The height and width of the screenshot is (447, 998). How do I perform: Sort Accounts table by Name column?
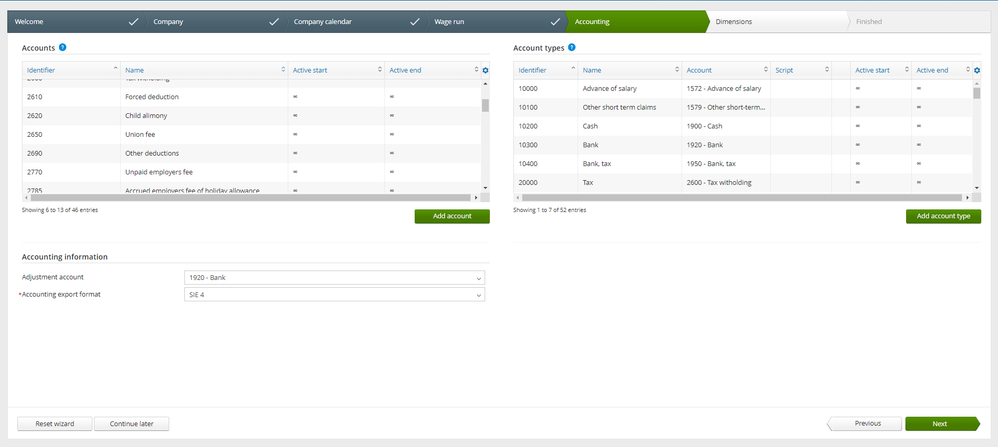tap(204, 70)
